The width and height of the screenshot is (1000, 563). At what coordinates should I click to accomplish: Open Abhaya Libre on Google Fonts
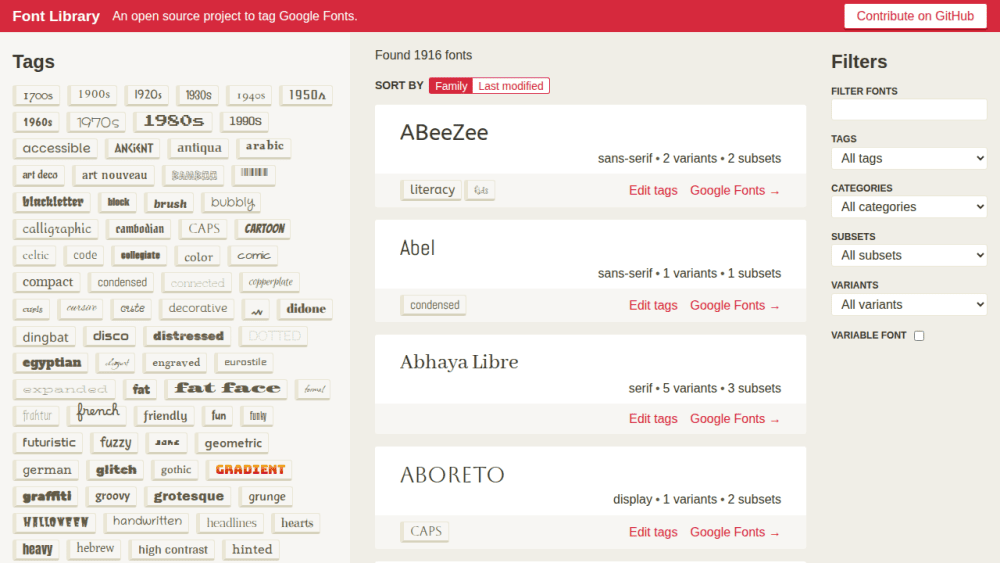click(735, 419)
